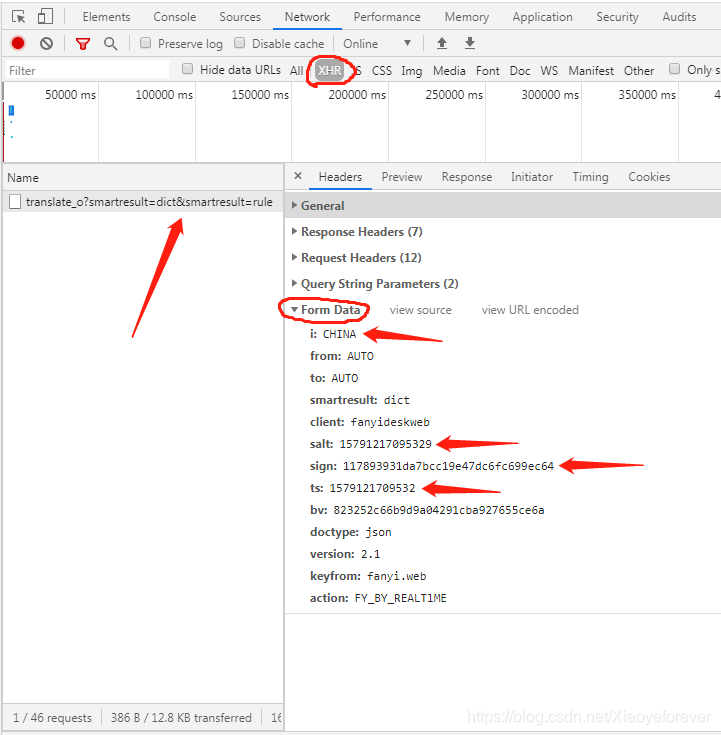Screen dimensions: 721x735
Task: Click the salt value 15791217095329
Action: click(385, 444)
